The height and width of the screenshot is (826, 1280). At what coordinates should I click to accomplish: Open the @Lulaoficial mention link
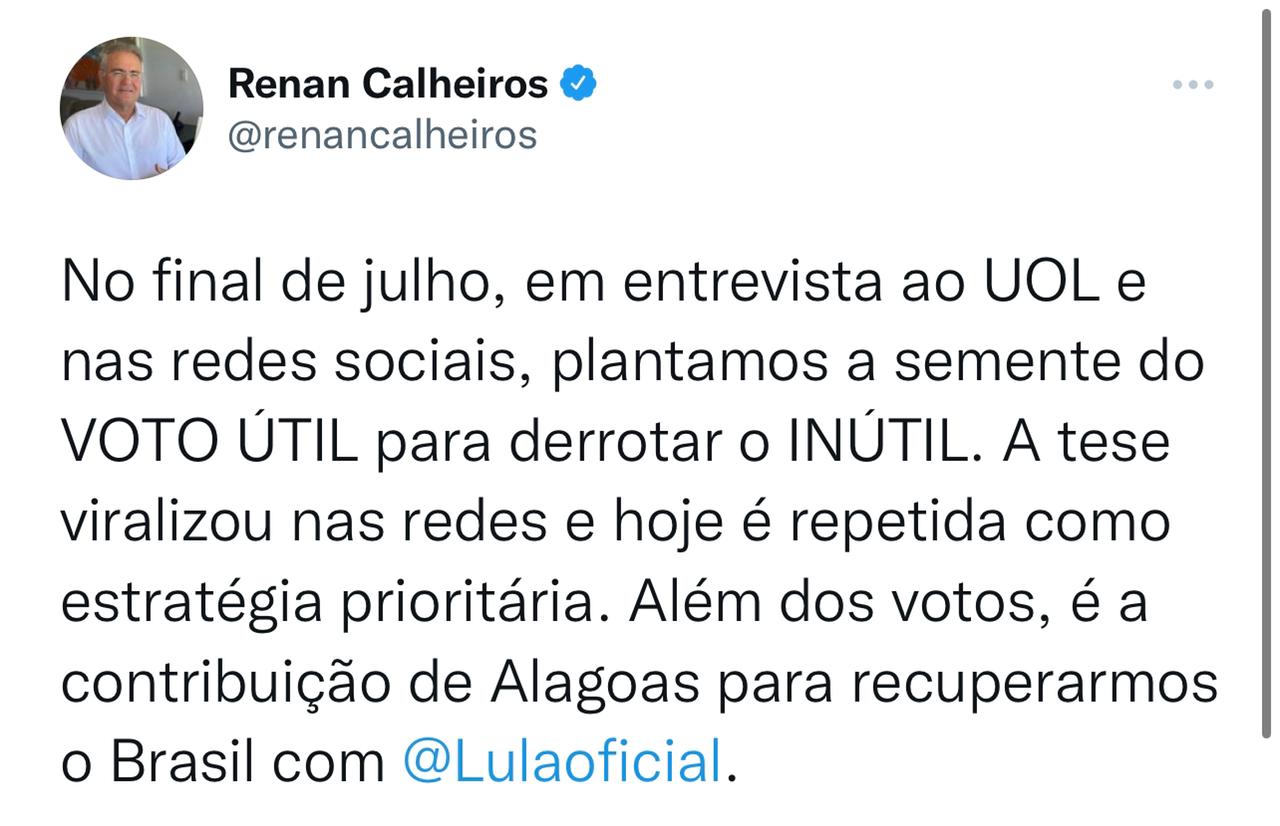point(562,762)
